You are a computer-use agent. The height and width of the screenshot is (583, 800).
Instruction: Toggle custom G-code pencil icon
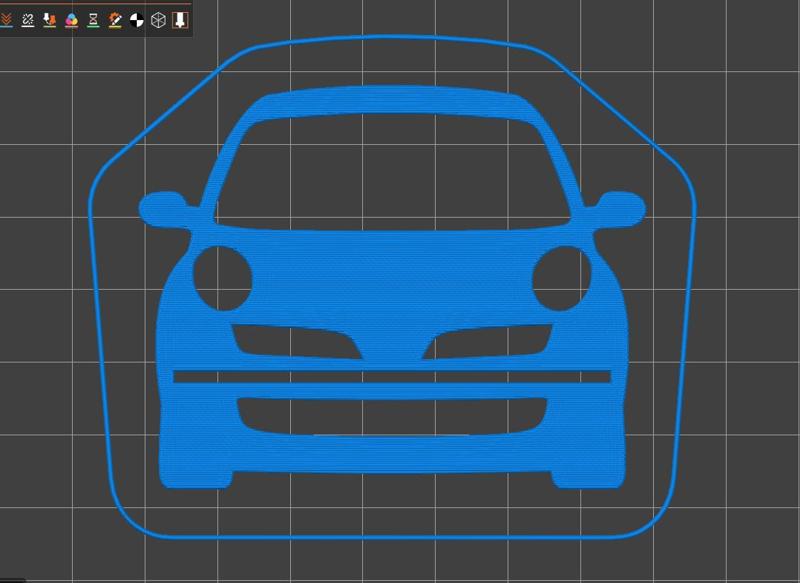coord(115,19)
